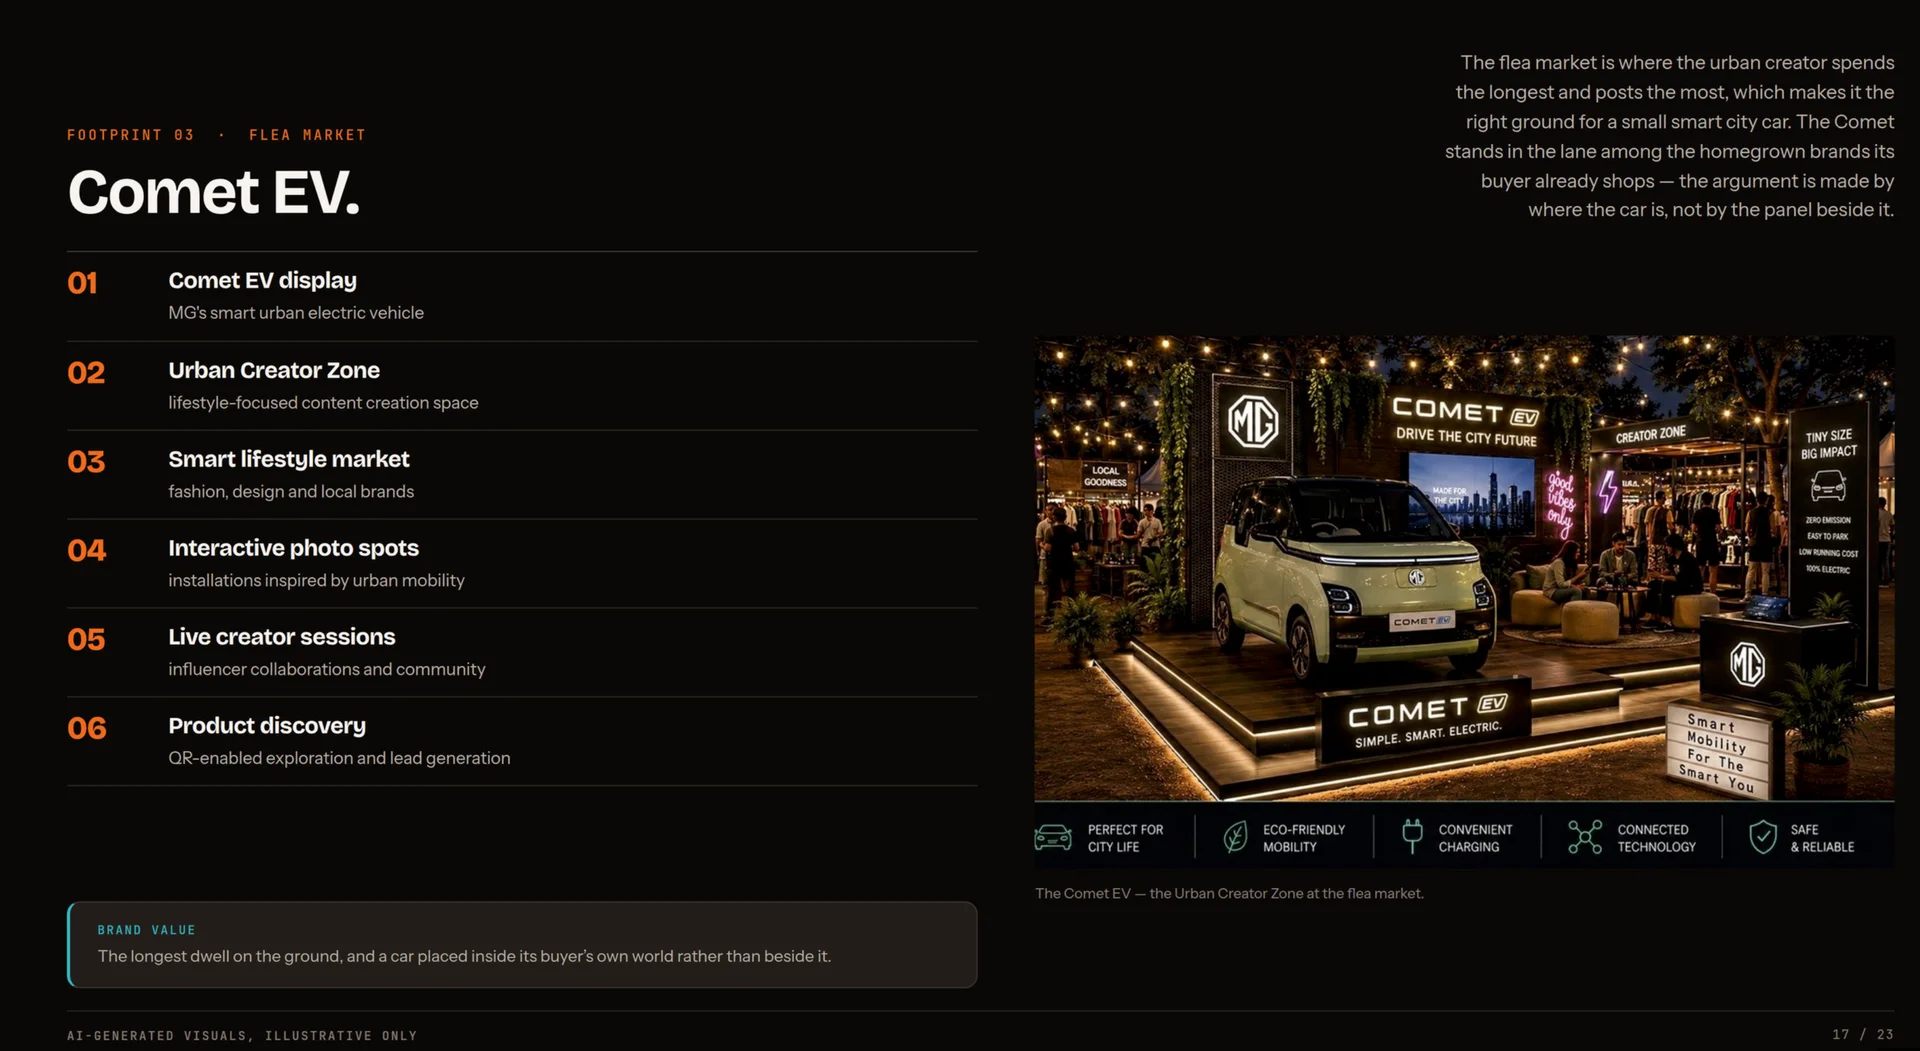Click the orange number 01
This screenshot has height=1051, width=1920.
(82, 283)
